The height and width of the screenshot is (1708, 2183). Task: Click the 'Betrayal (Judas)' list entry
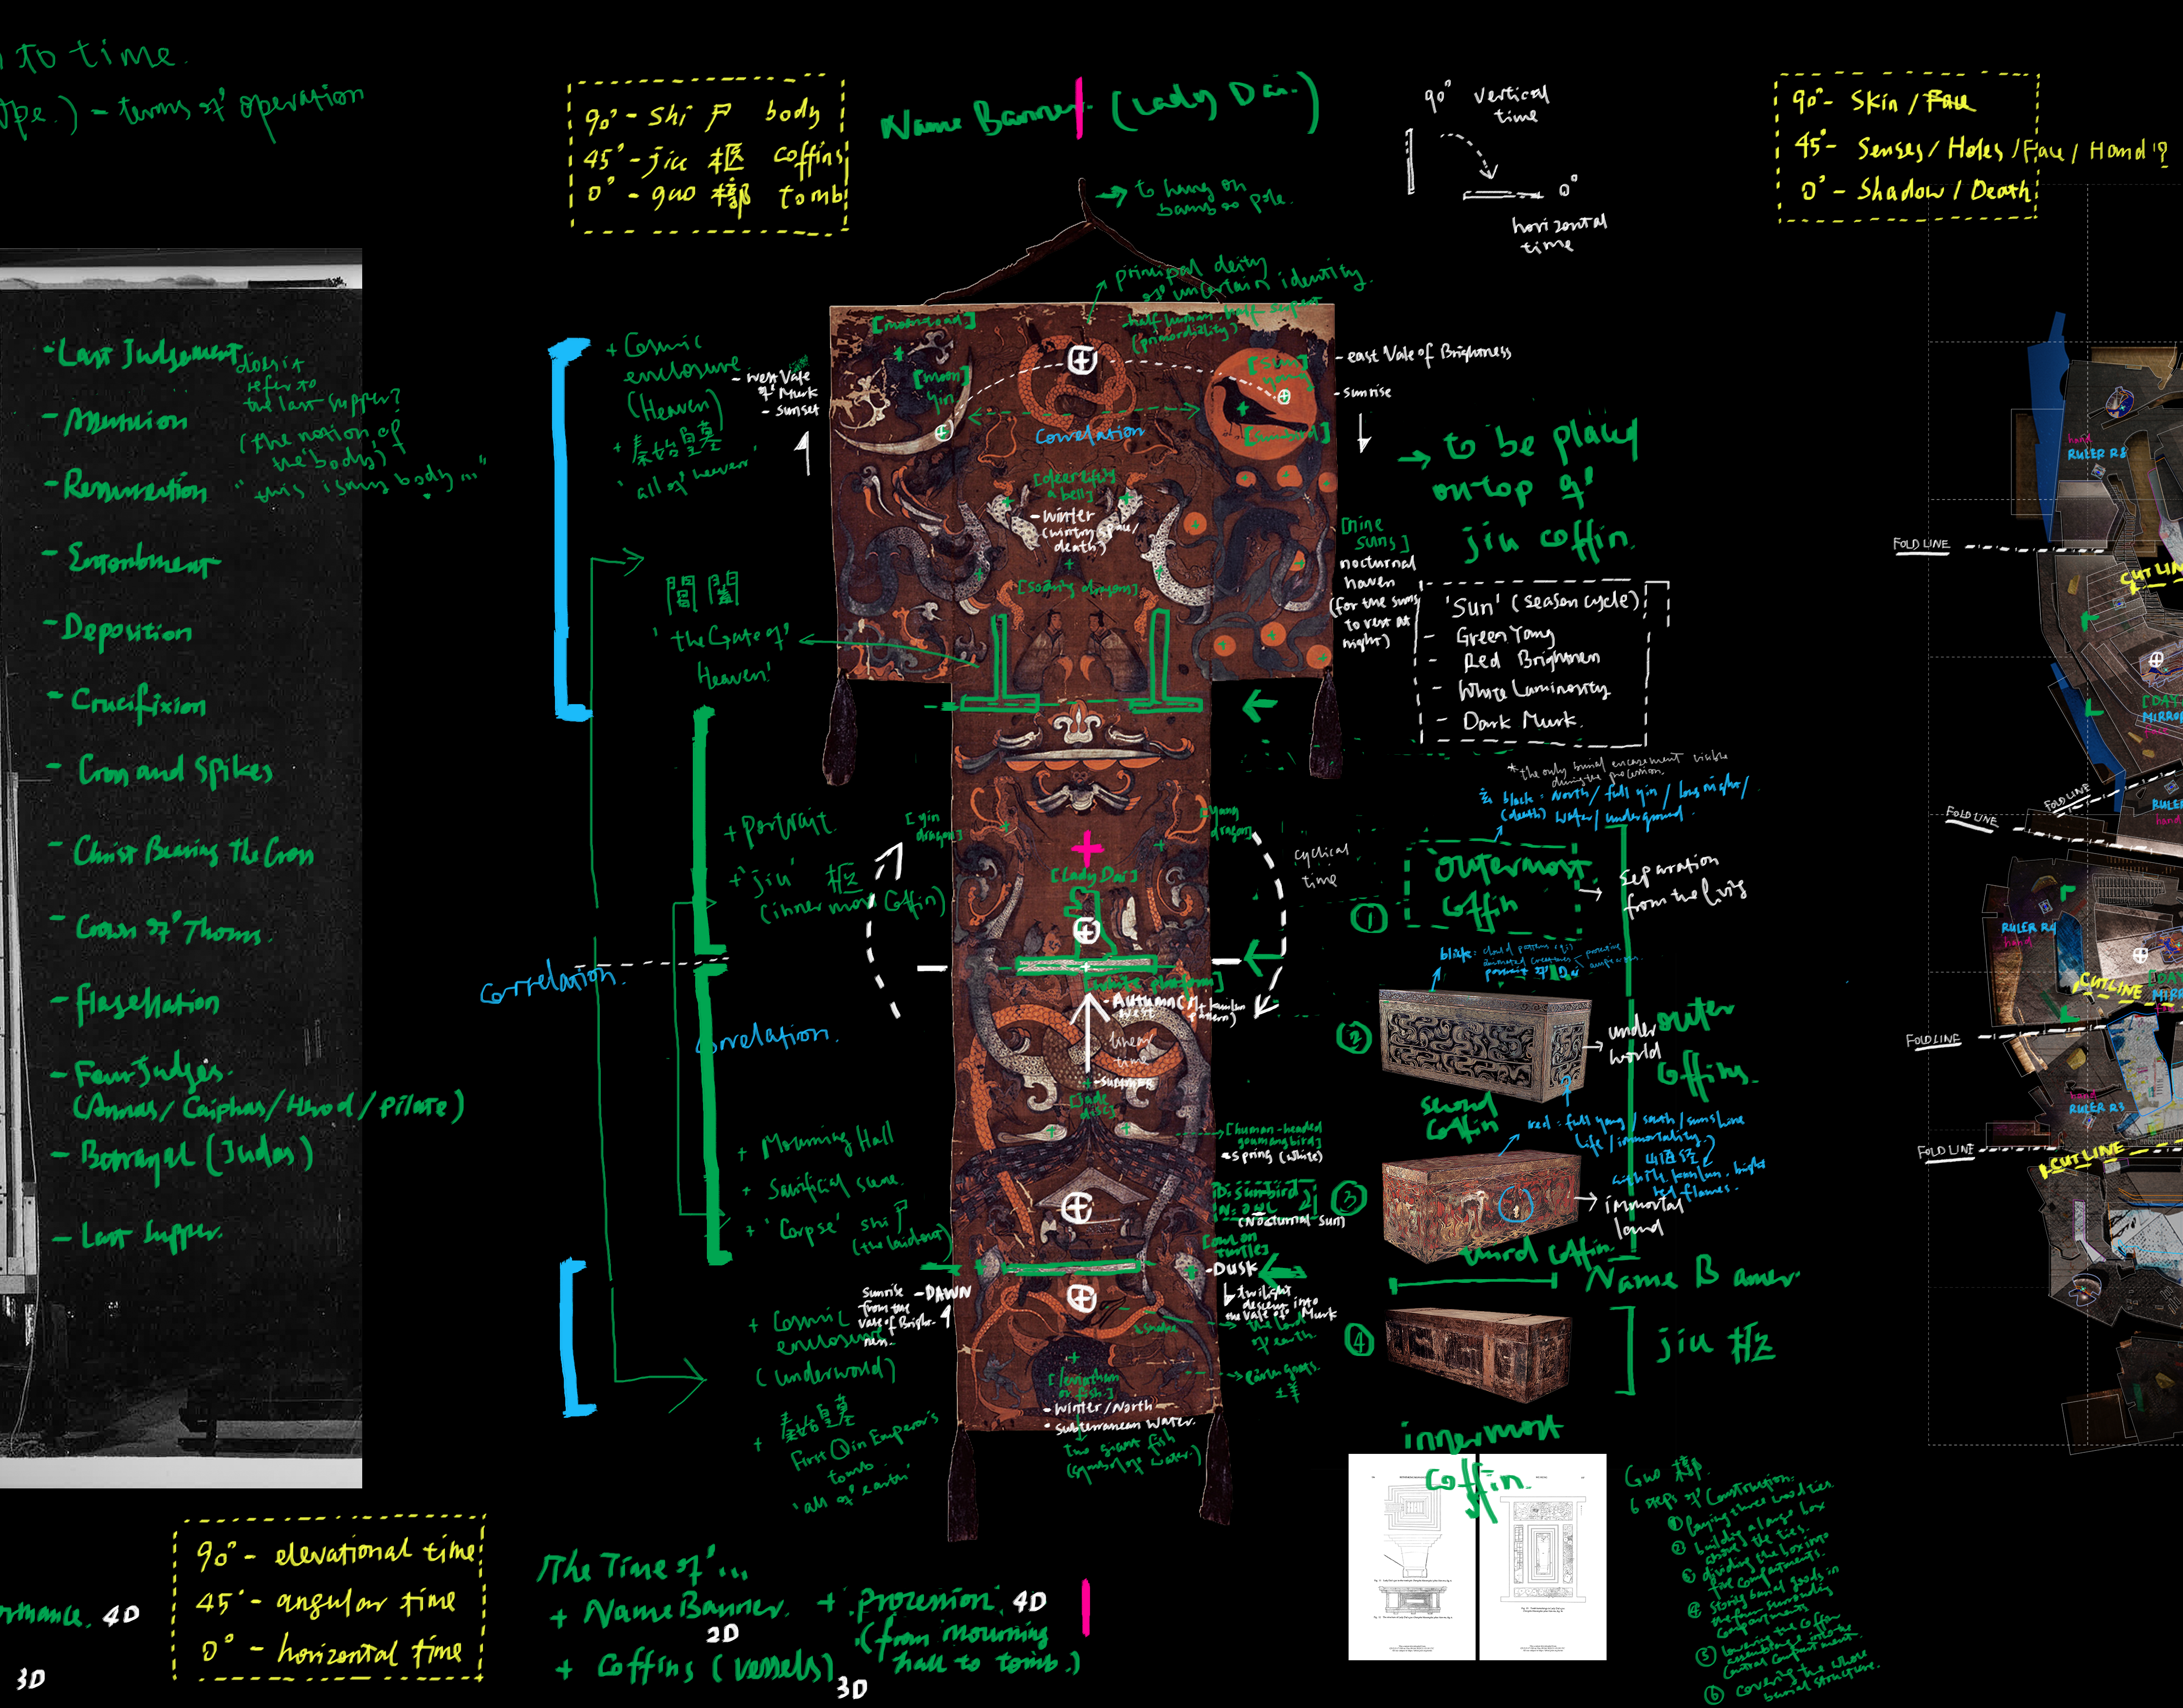183,1157
